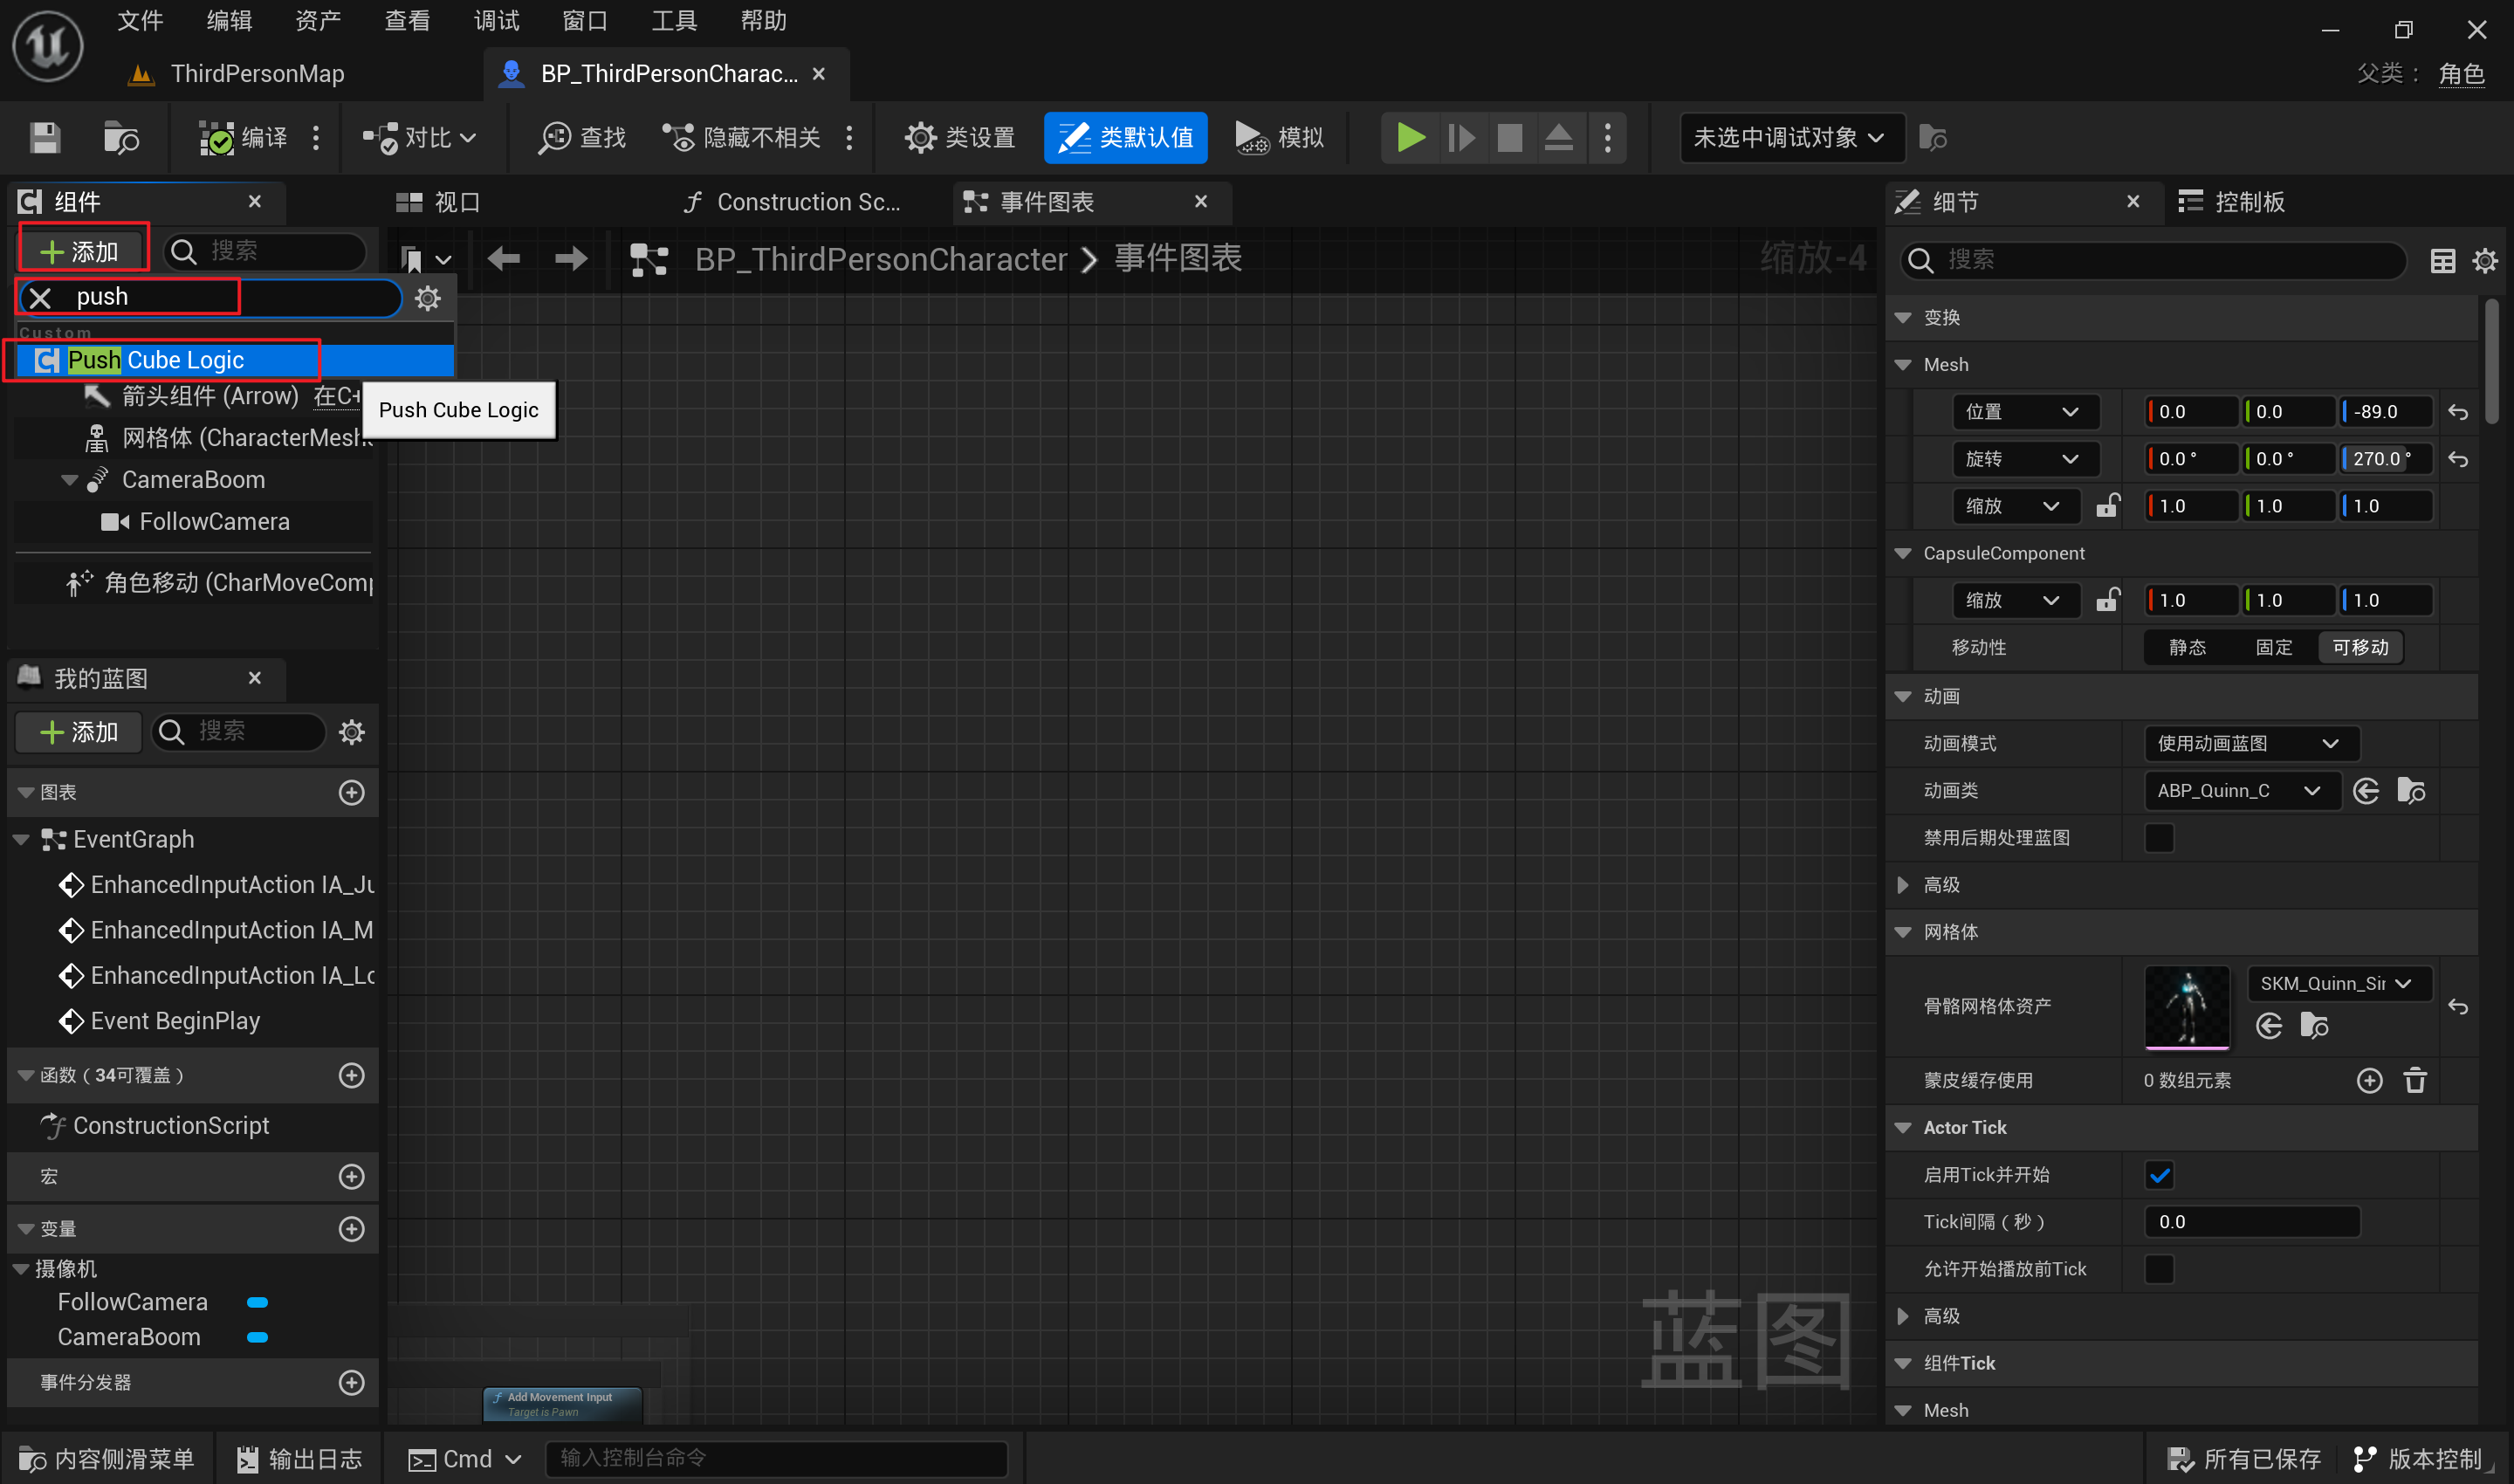Open Class Settings (类设置) gear

(x=919, y=137)
